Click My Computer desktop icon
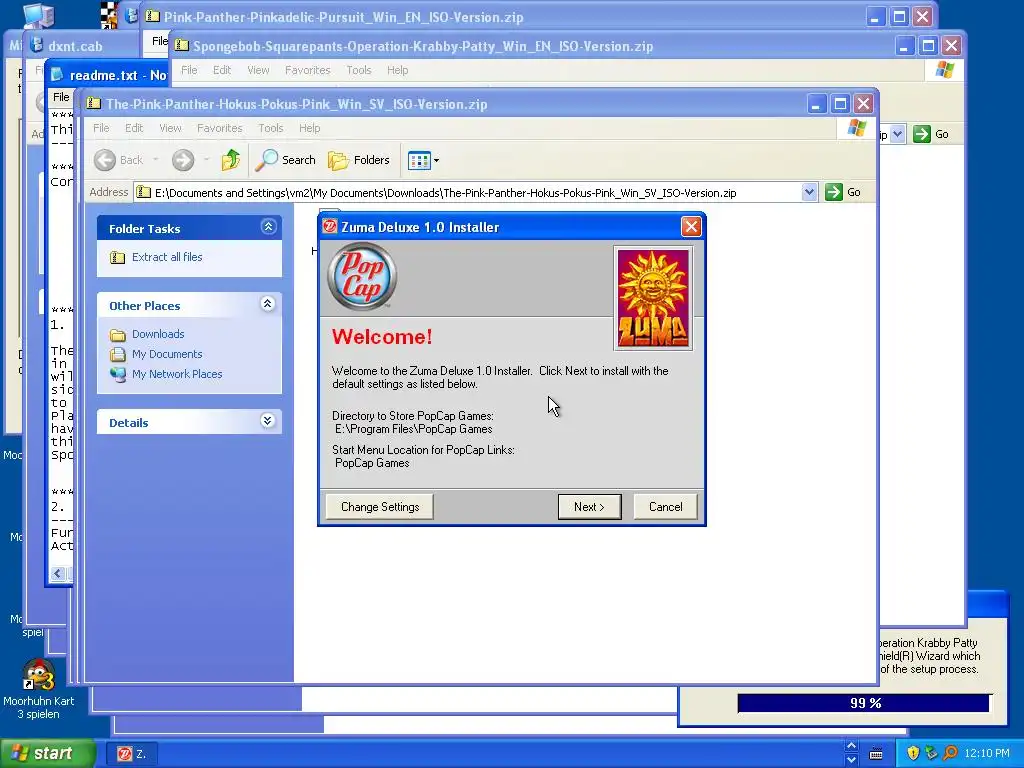 tap(39, 14)
